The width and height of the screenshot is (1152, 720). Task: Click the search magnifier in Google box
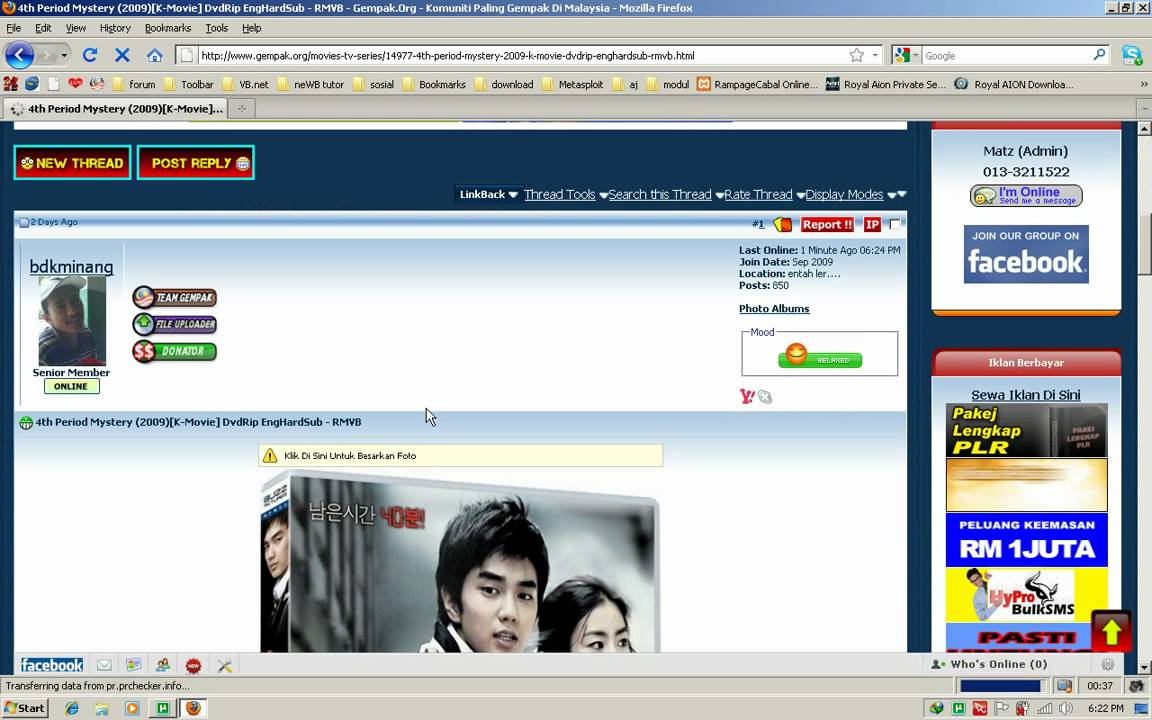[x=1099, y=55]
